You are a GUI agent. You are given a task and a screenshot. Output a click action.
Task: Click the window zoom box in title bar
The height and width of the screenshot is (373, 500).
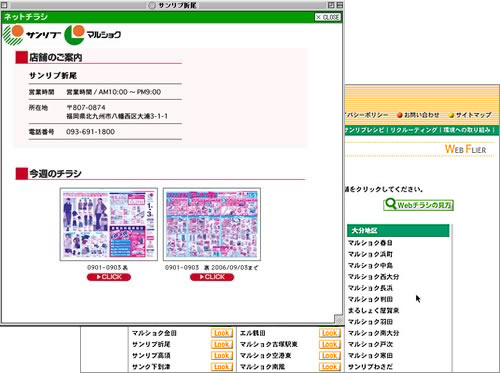[331, 5]
